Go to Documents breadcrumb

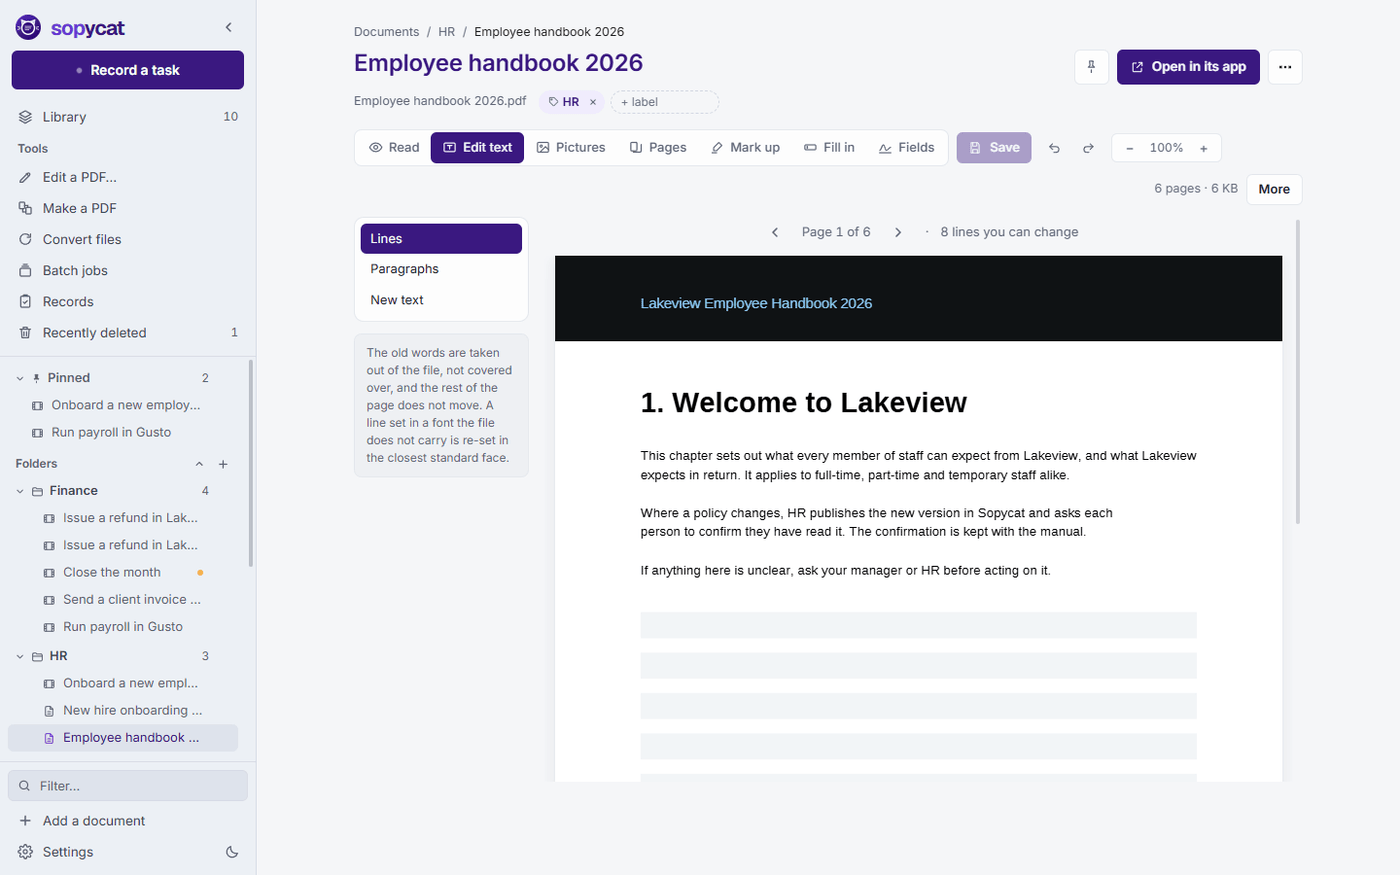click(386, 32)
